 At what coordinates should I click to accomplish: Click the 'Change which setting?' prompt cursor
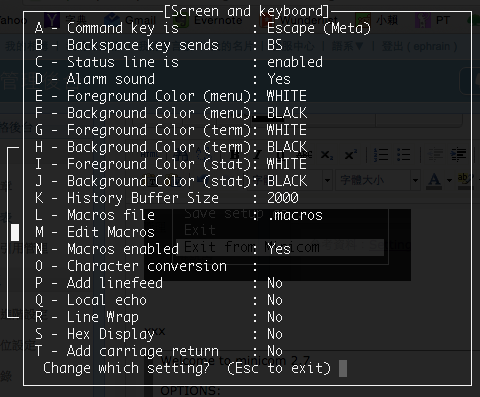[343, 368]
